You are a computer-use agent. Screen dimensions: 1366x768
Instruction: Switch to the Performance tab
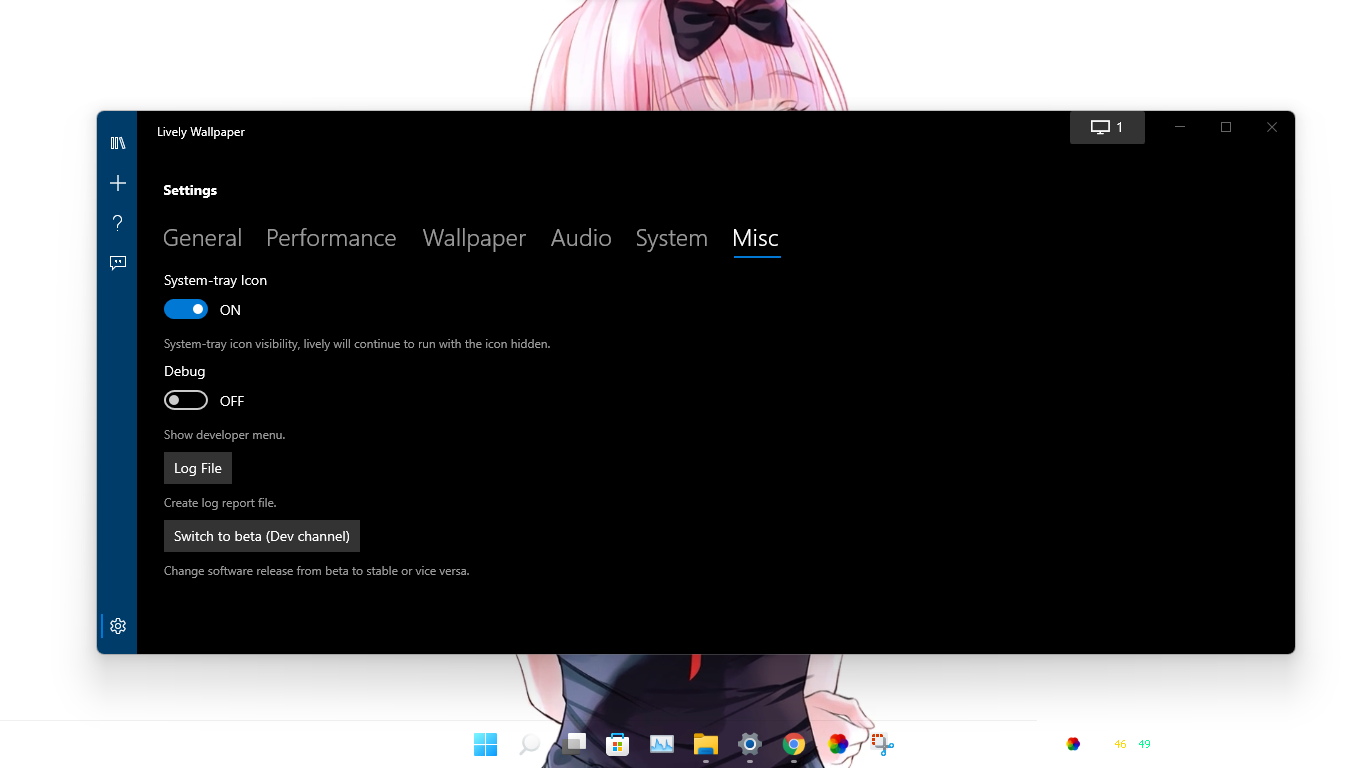click(x=331, y=238)
